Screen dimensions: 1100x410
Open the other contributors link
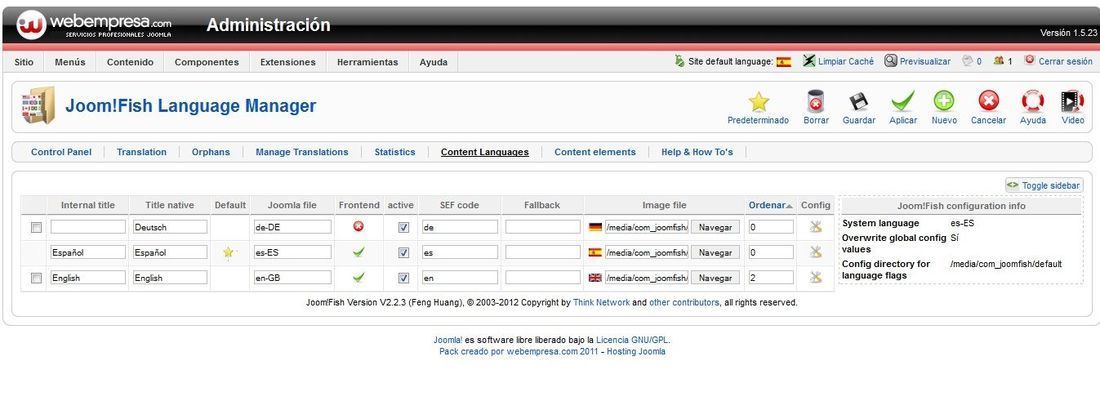(684, 303)
